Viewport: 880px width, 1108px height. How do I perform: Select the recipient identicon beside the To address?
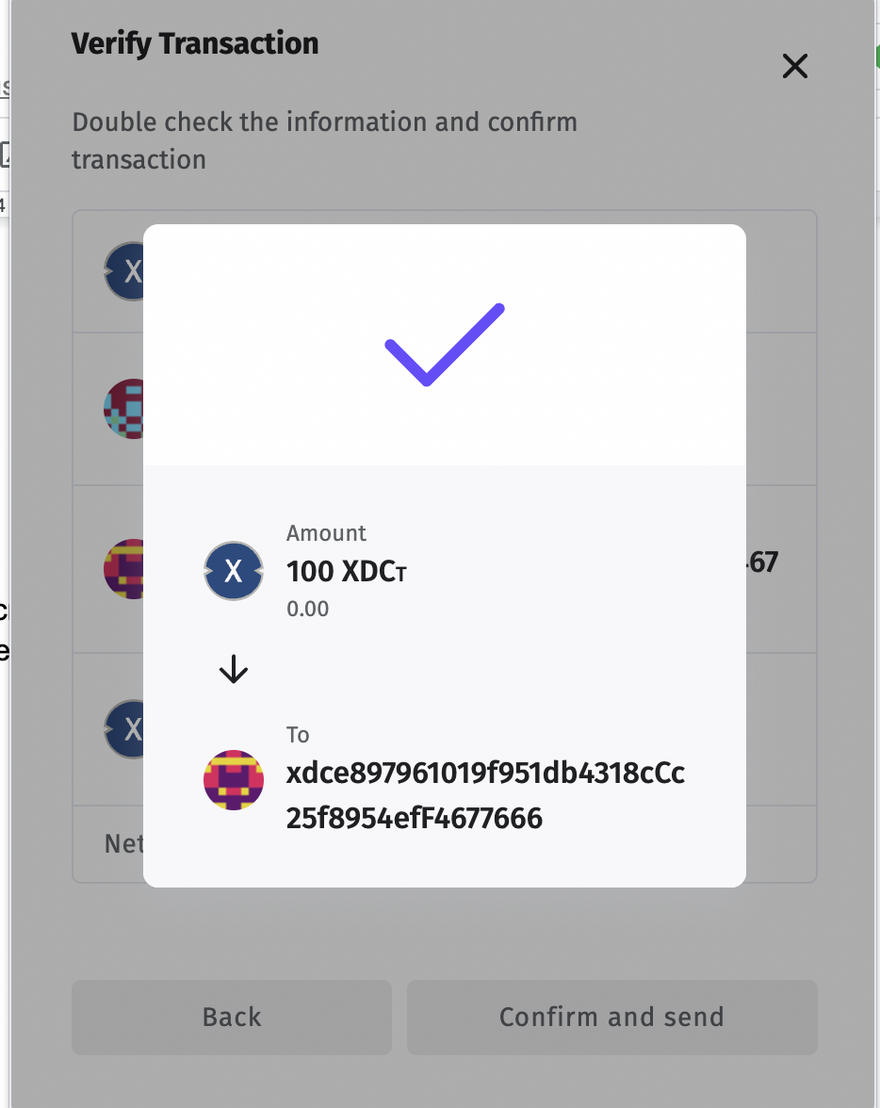tap(233, 780)
